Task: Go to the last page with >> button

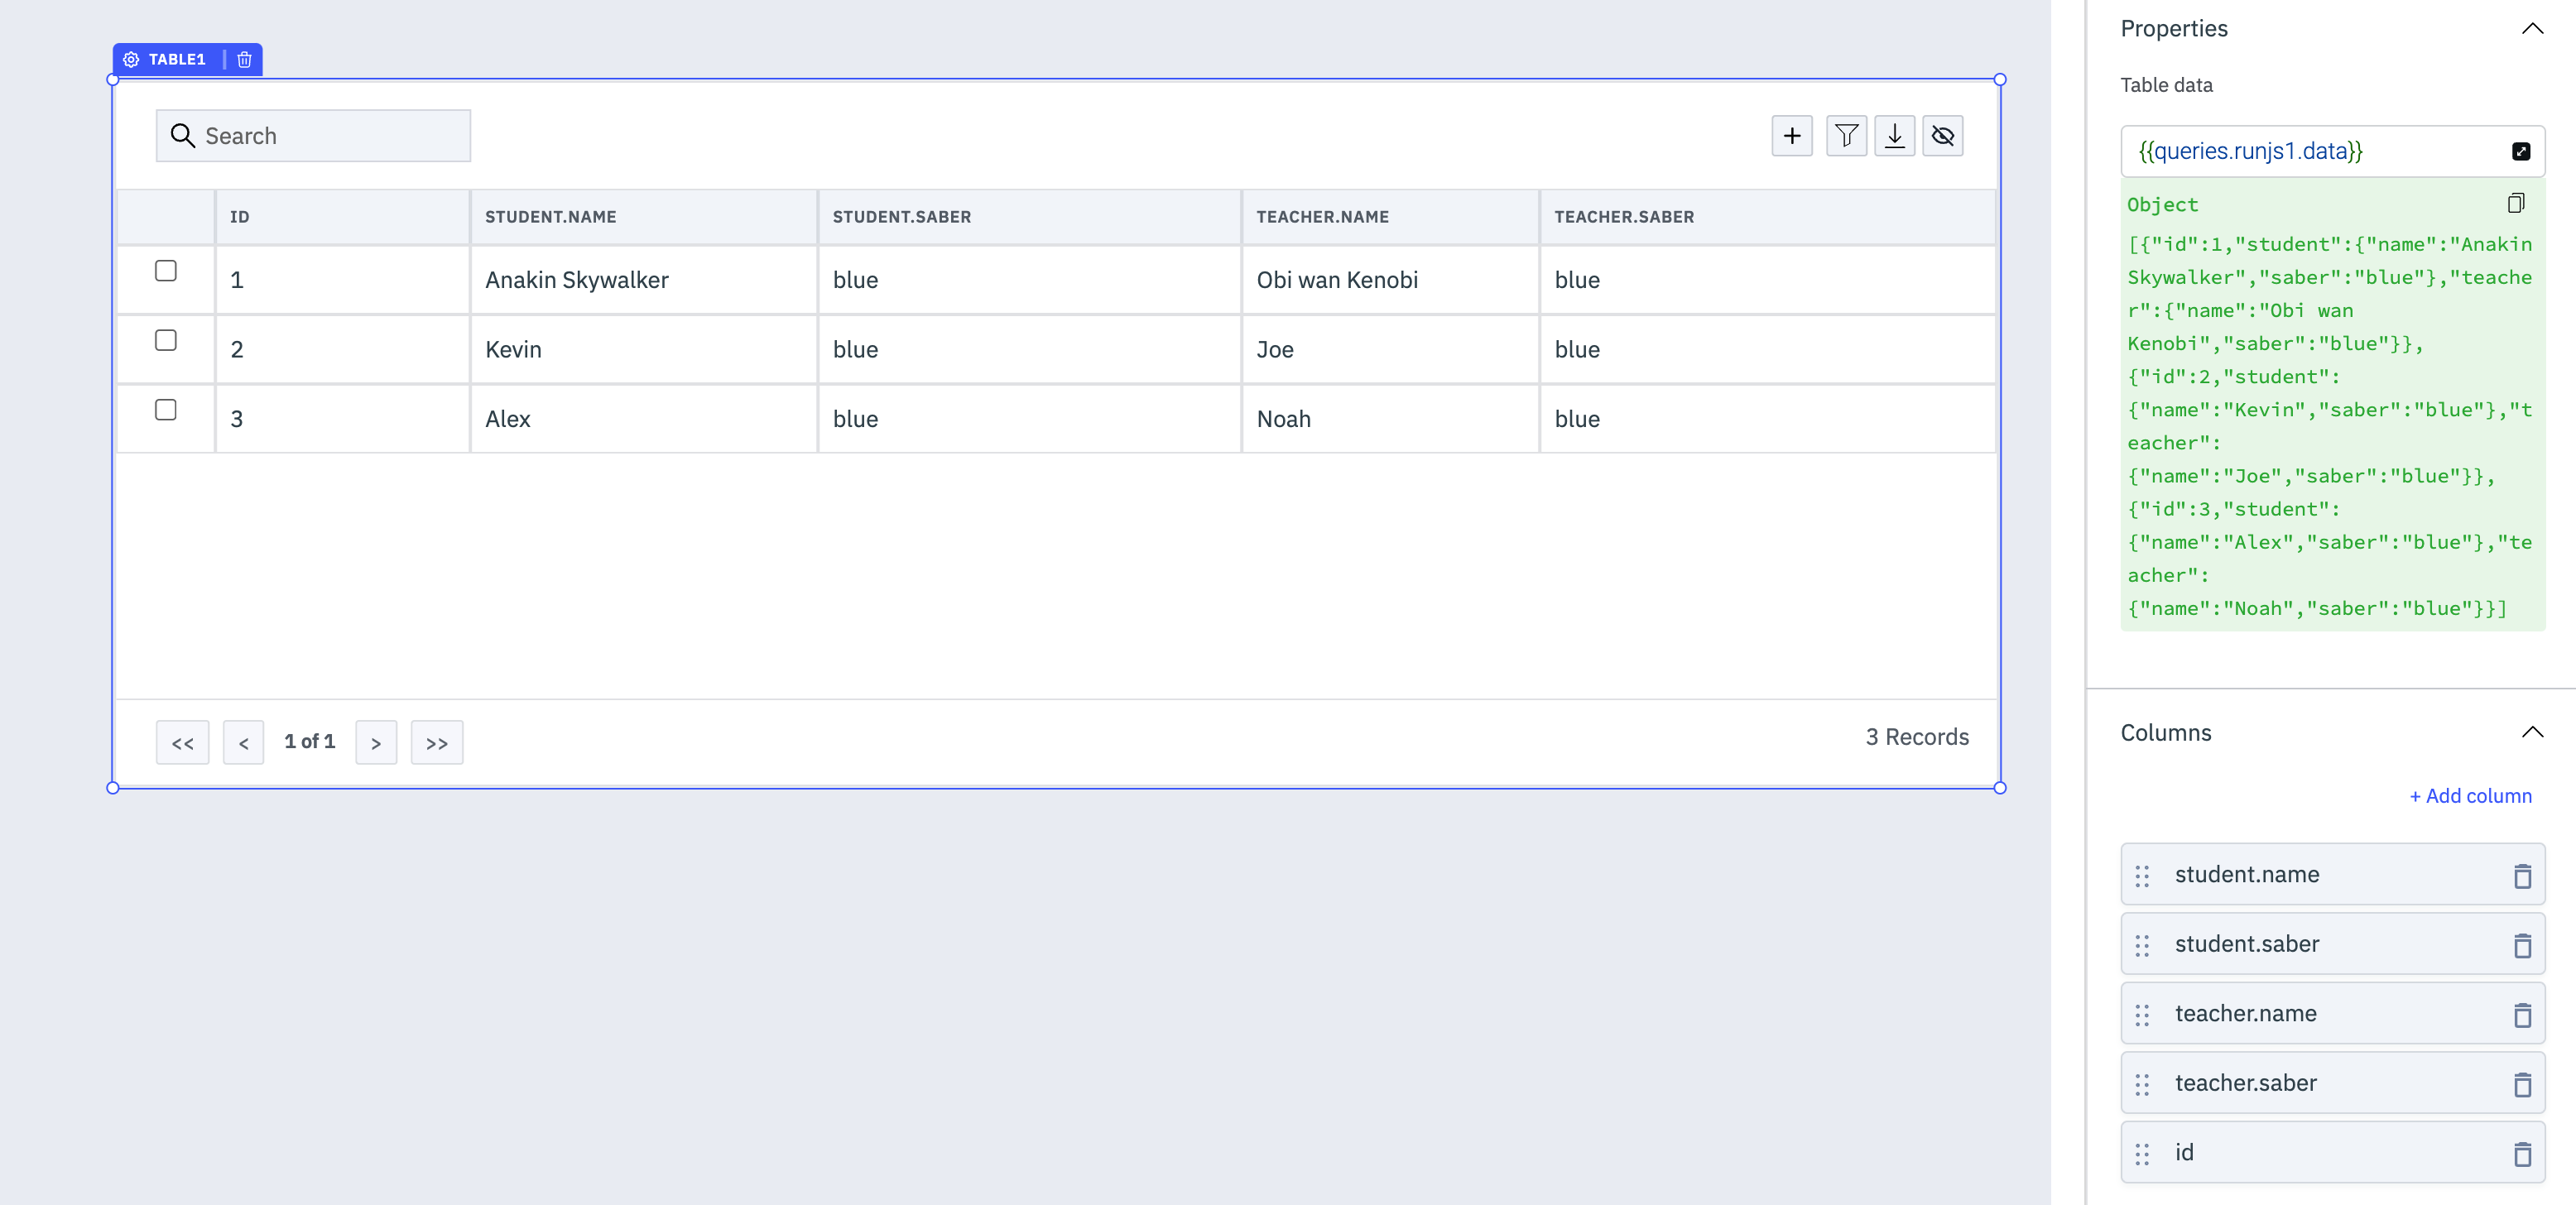Action: 436,743
